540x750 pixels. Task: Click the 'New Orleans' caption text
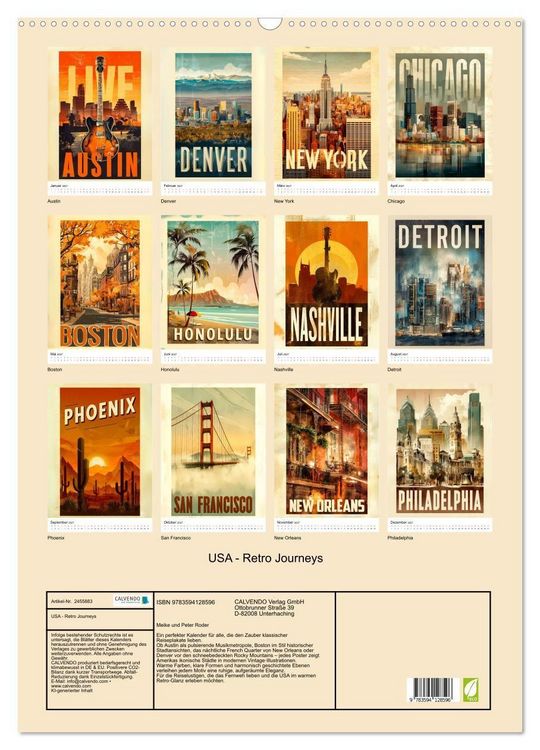(x=288, y=538)
